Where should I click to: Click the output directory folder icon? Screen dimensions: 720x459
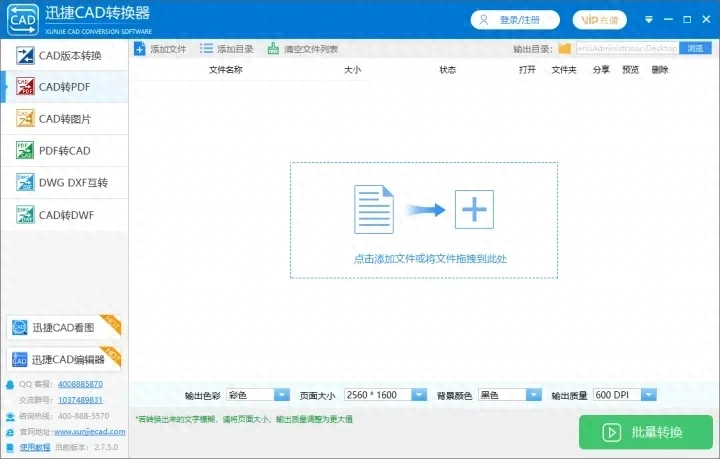tap(564, 48)
